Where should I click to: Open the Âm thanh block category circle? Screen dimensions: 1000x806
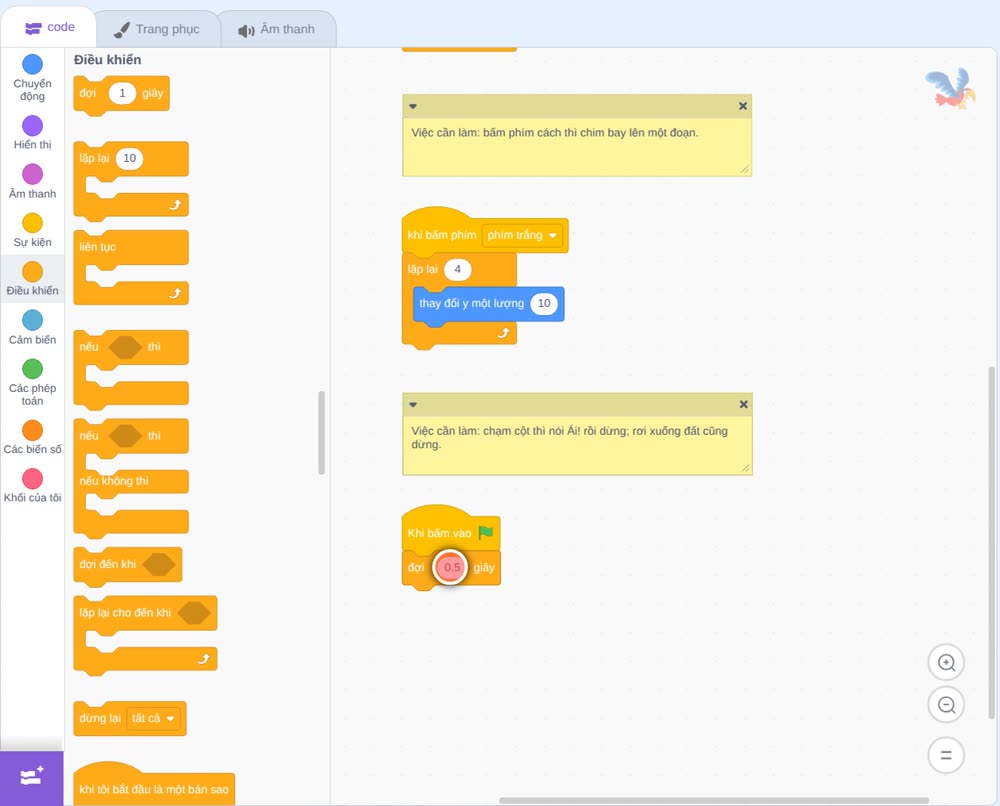[x=33, y=173]
